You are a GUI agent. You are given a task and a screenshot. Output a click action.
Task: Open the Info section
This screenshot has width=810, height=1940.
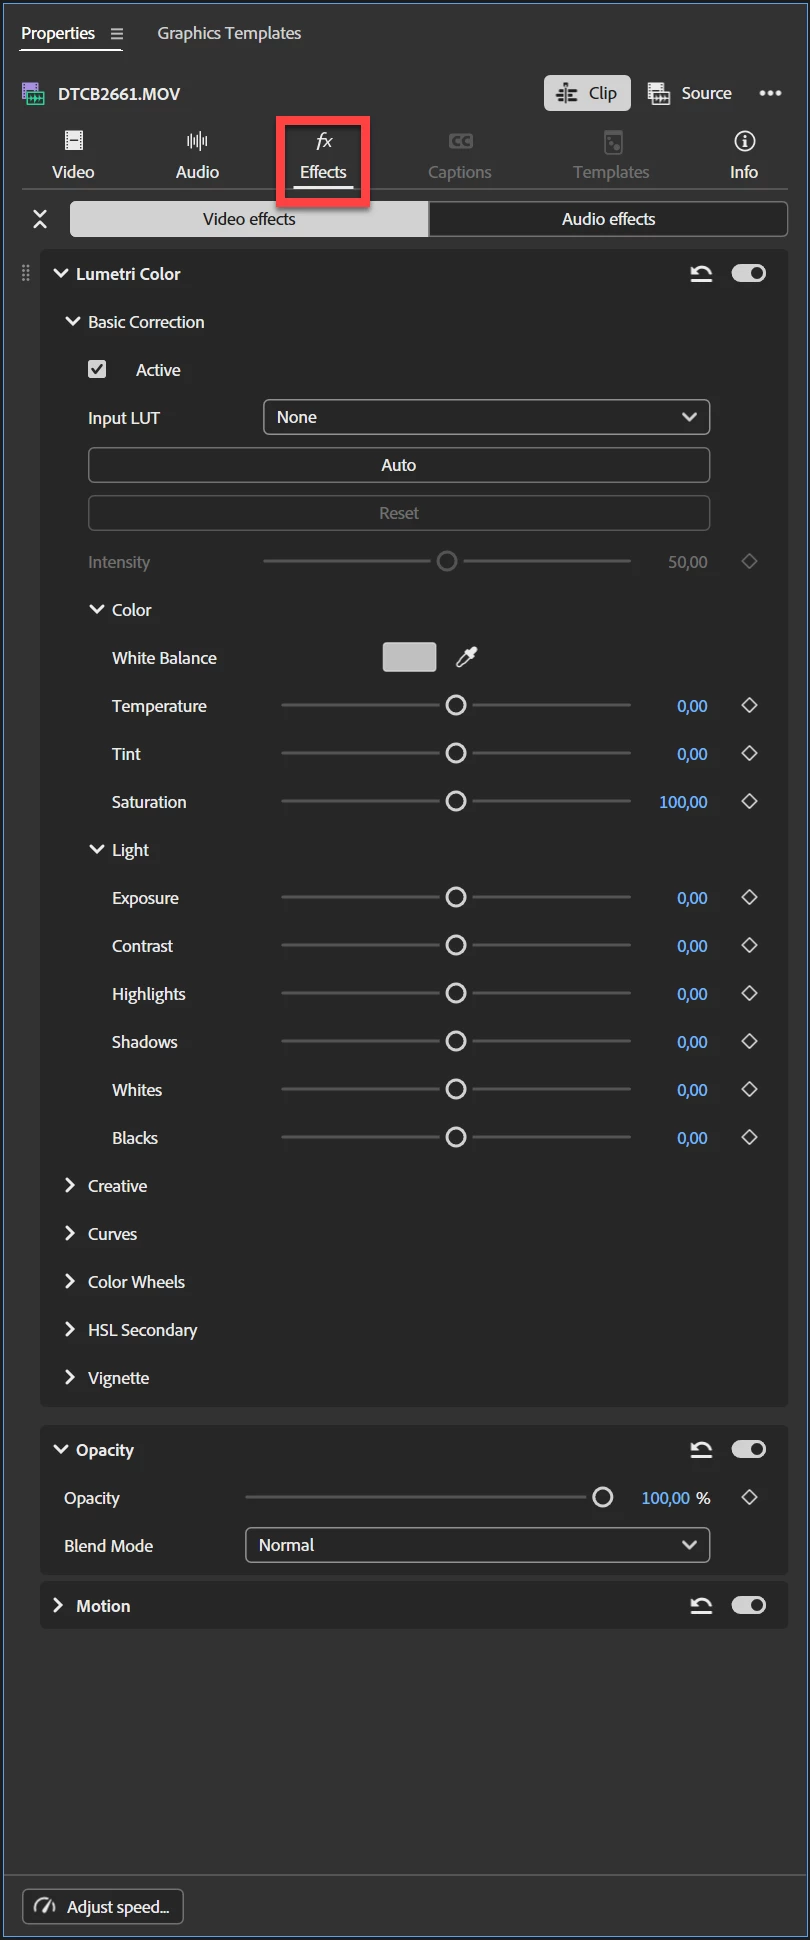tap(744, 155)
